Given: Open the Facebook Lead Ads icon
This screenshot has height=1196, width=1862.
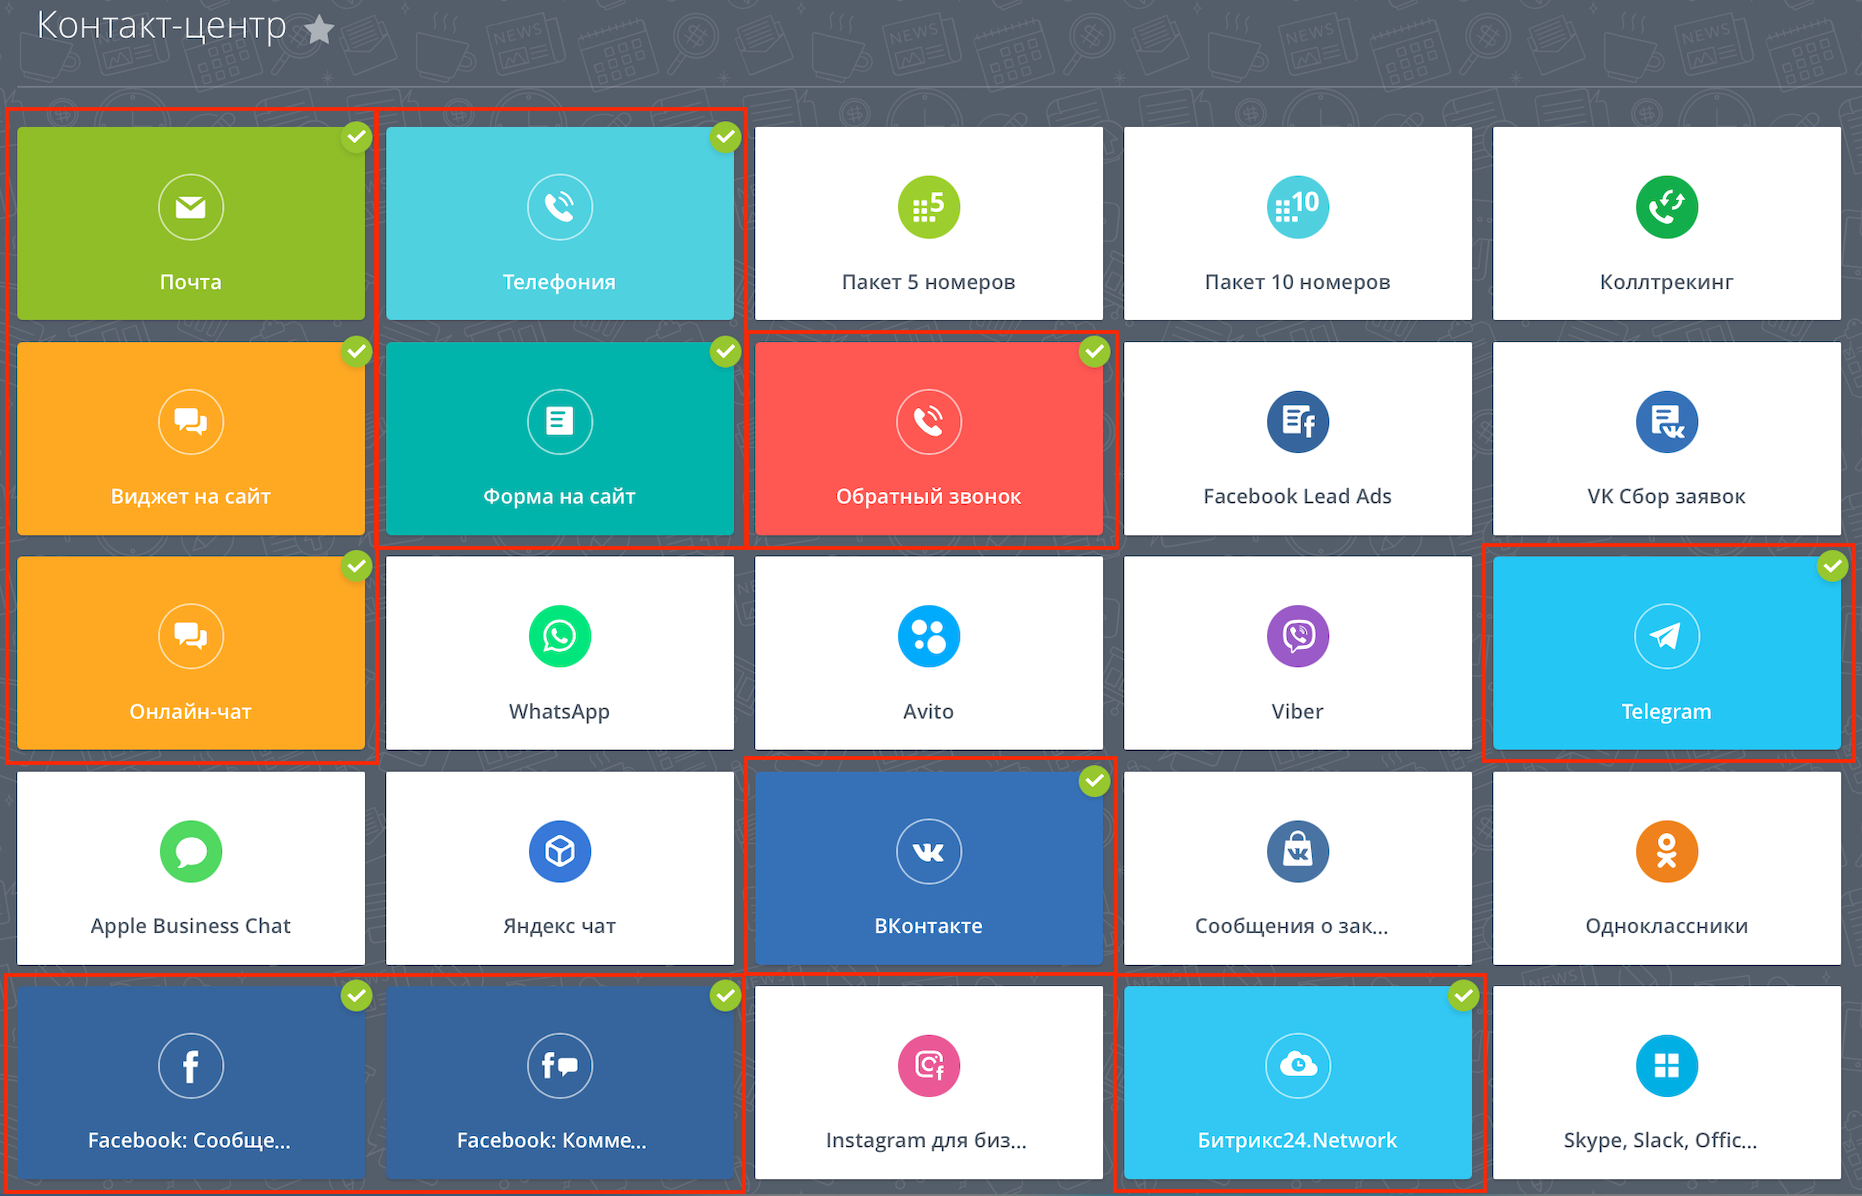Looking at the screenshot, I should tap(1297, 422).
